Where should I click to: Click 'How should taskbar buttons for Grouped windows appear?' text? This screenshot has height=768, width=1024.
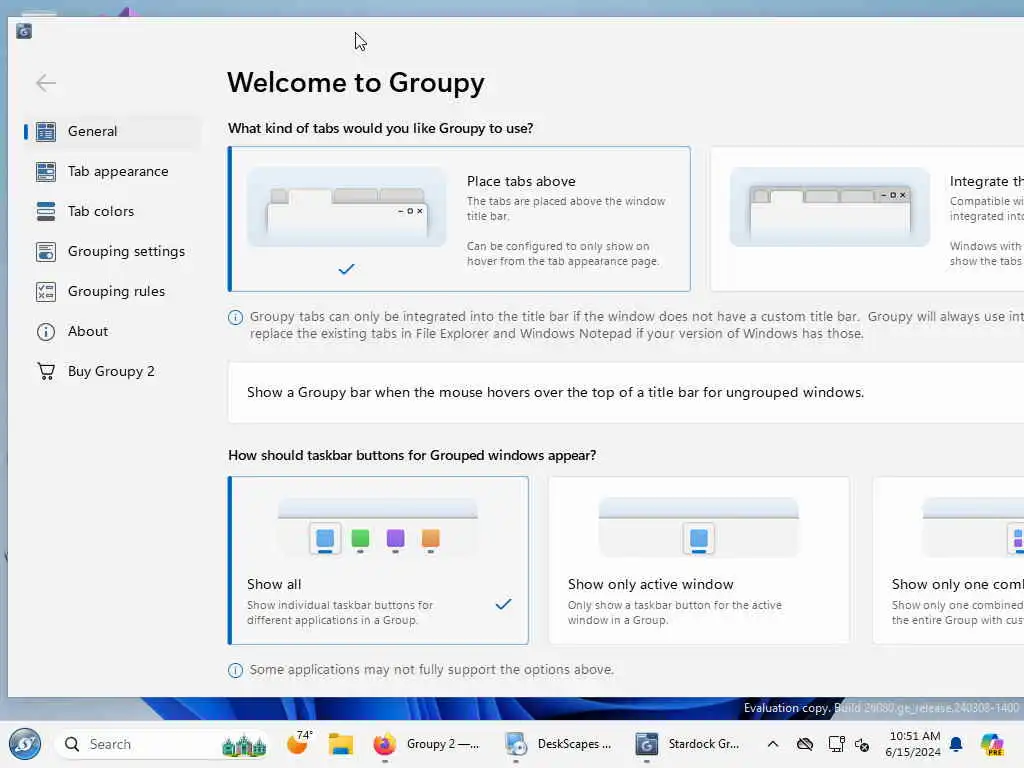[x=412, y=455]
